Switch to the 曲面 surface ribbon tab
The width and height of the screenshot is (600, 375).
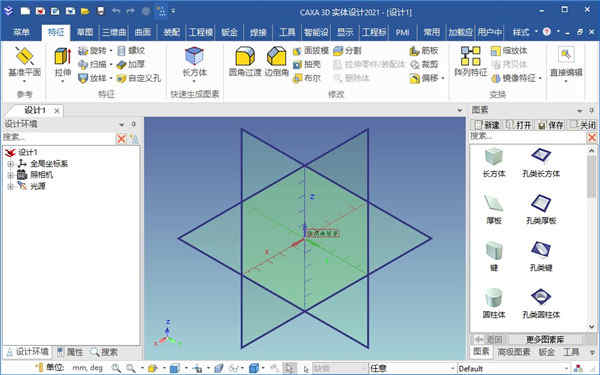pos(143,32)
